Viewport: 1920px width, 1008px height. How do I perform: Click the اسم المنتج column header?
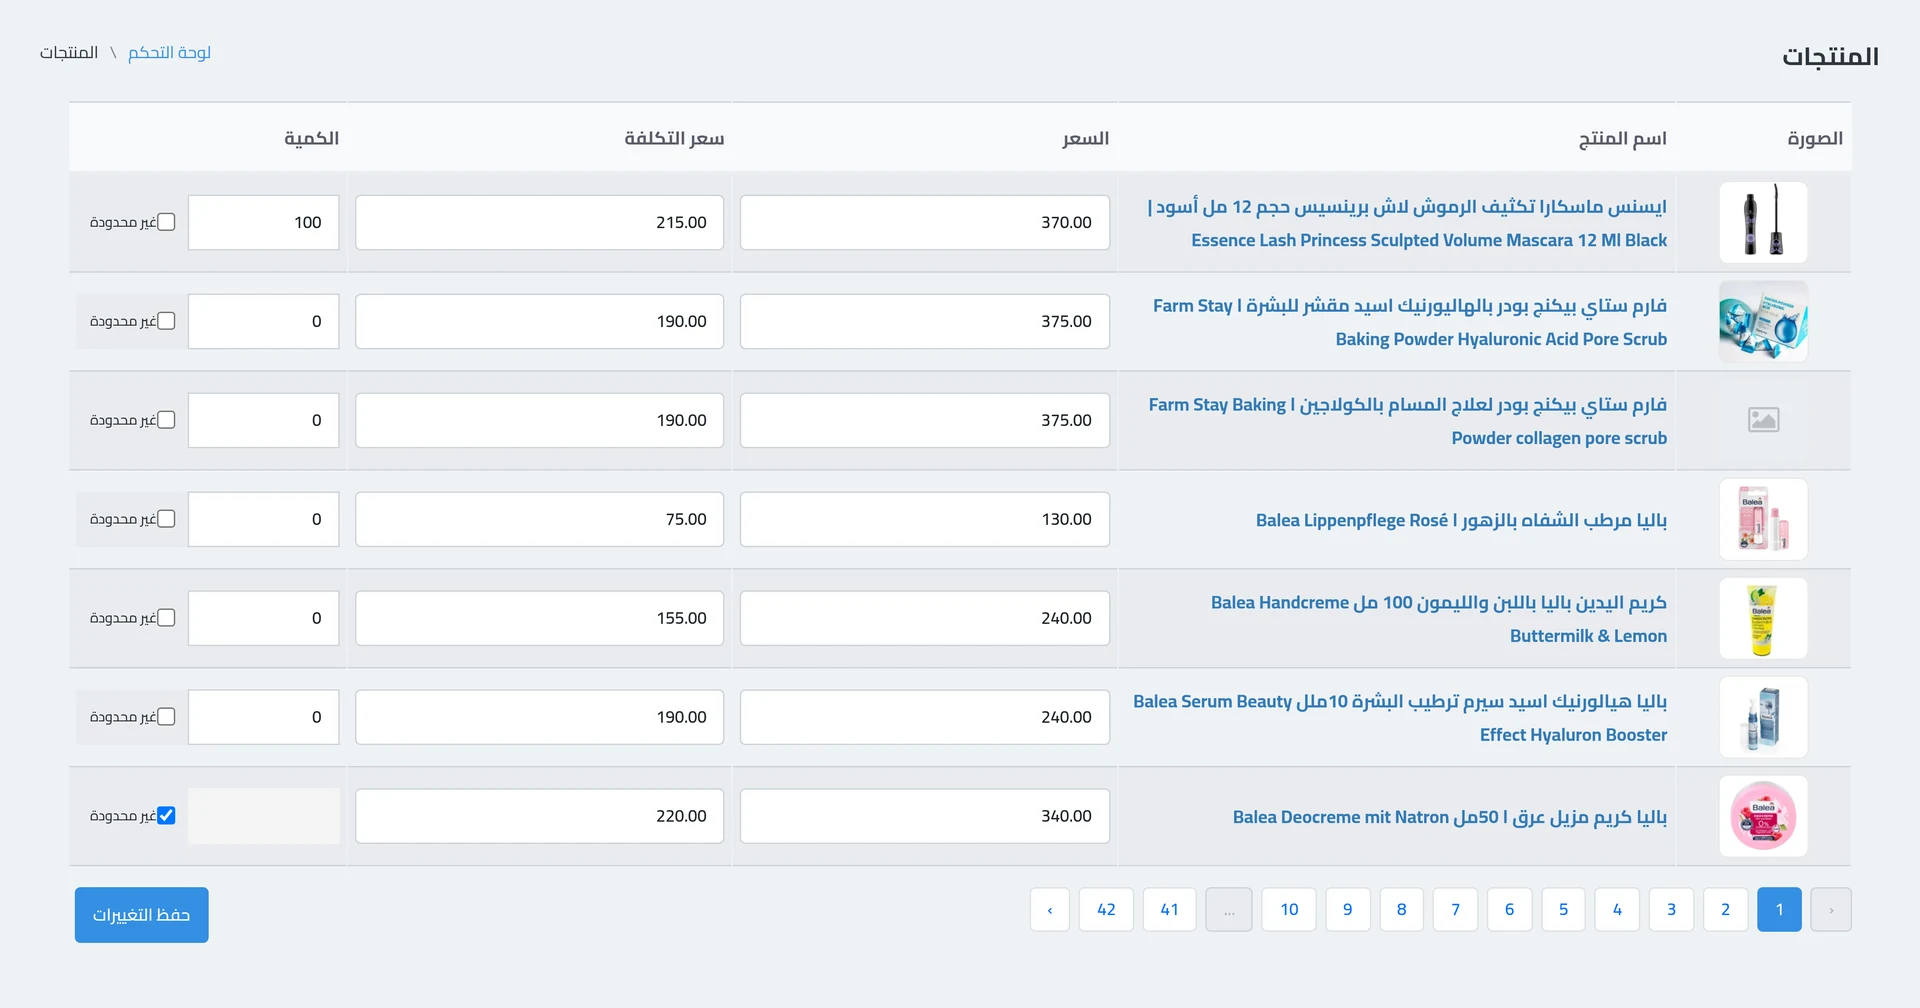tap(1622, 138)
